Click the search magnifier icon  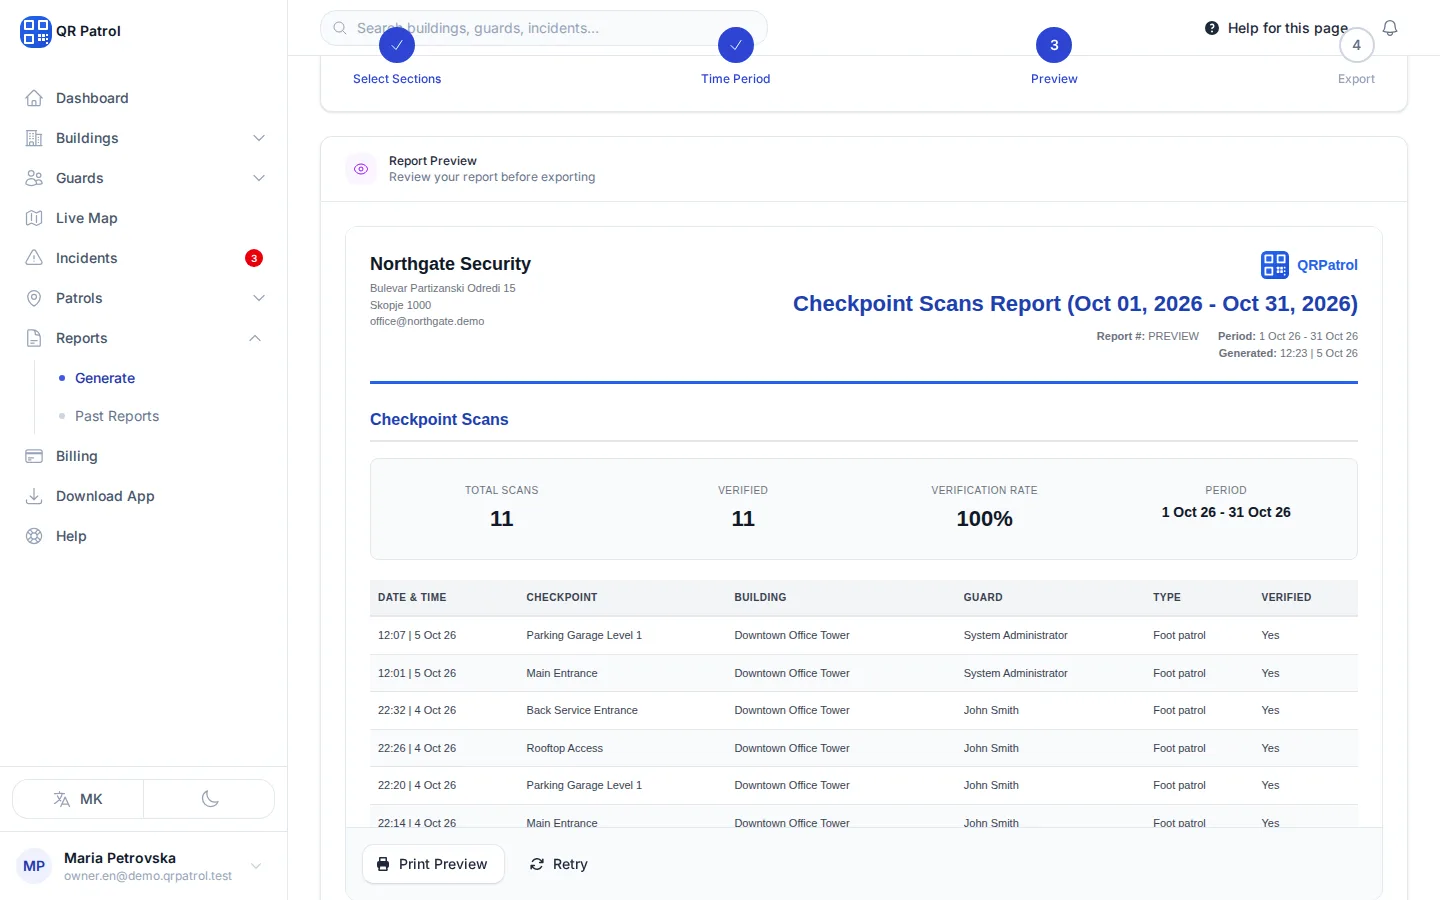[x=340, y=28]
